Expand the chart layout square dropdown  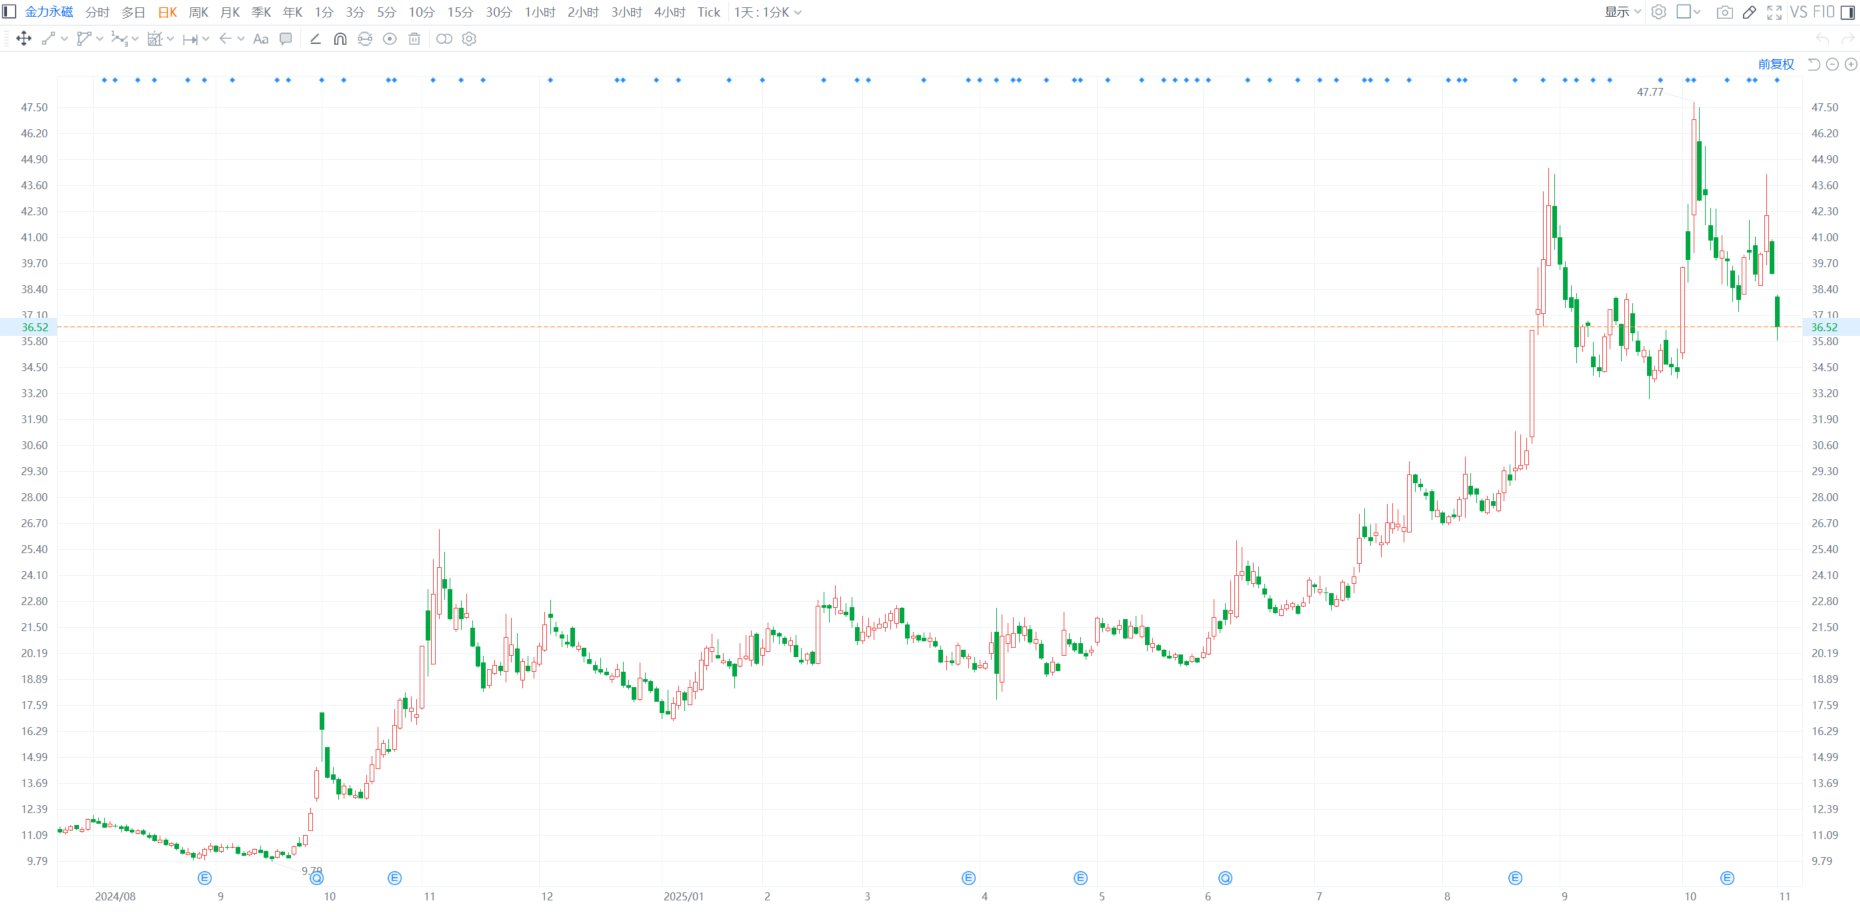[x=1688, y=12]
